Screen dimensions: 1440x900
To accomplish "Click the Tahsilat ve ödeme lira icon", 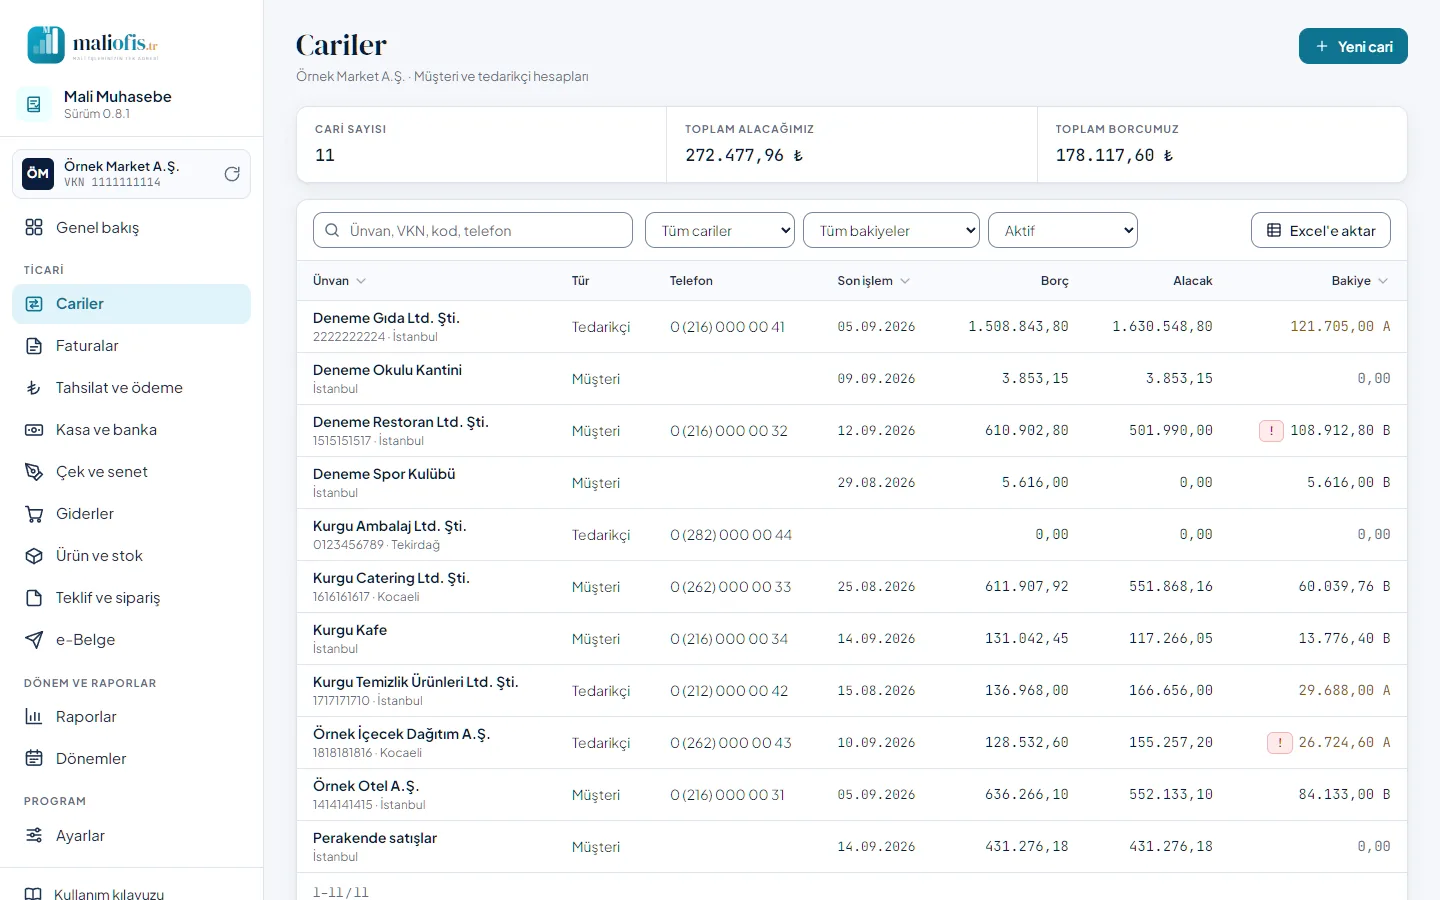I will coord(34,388).
